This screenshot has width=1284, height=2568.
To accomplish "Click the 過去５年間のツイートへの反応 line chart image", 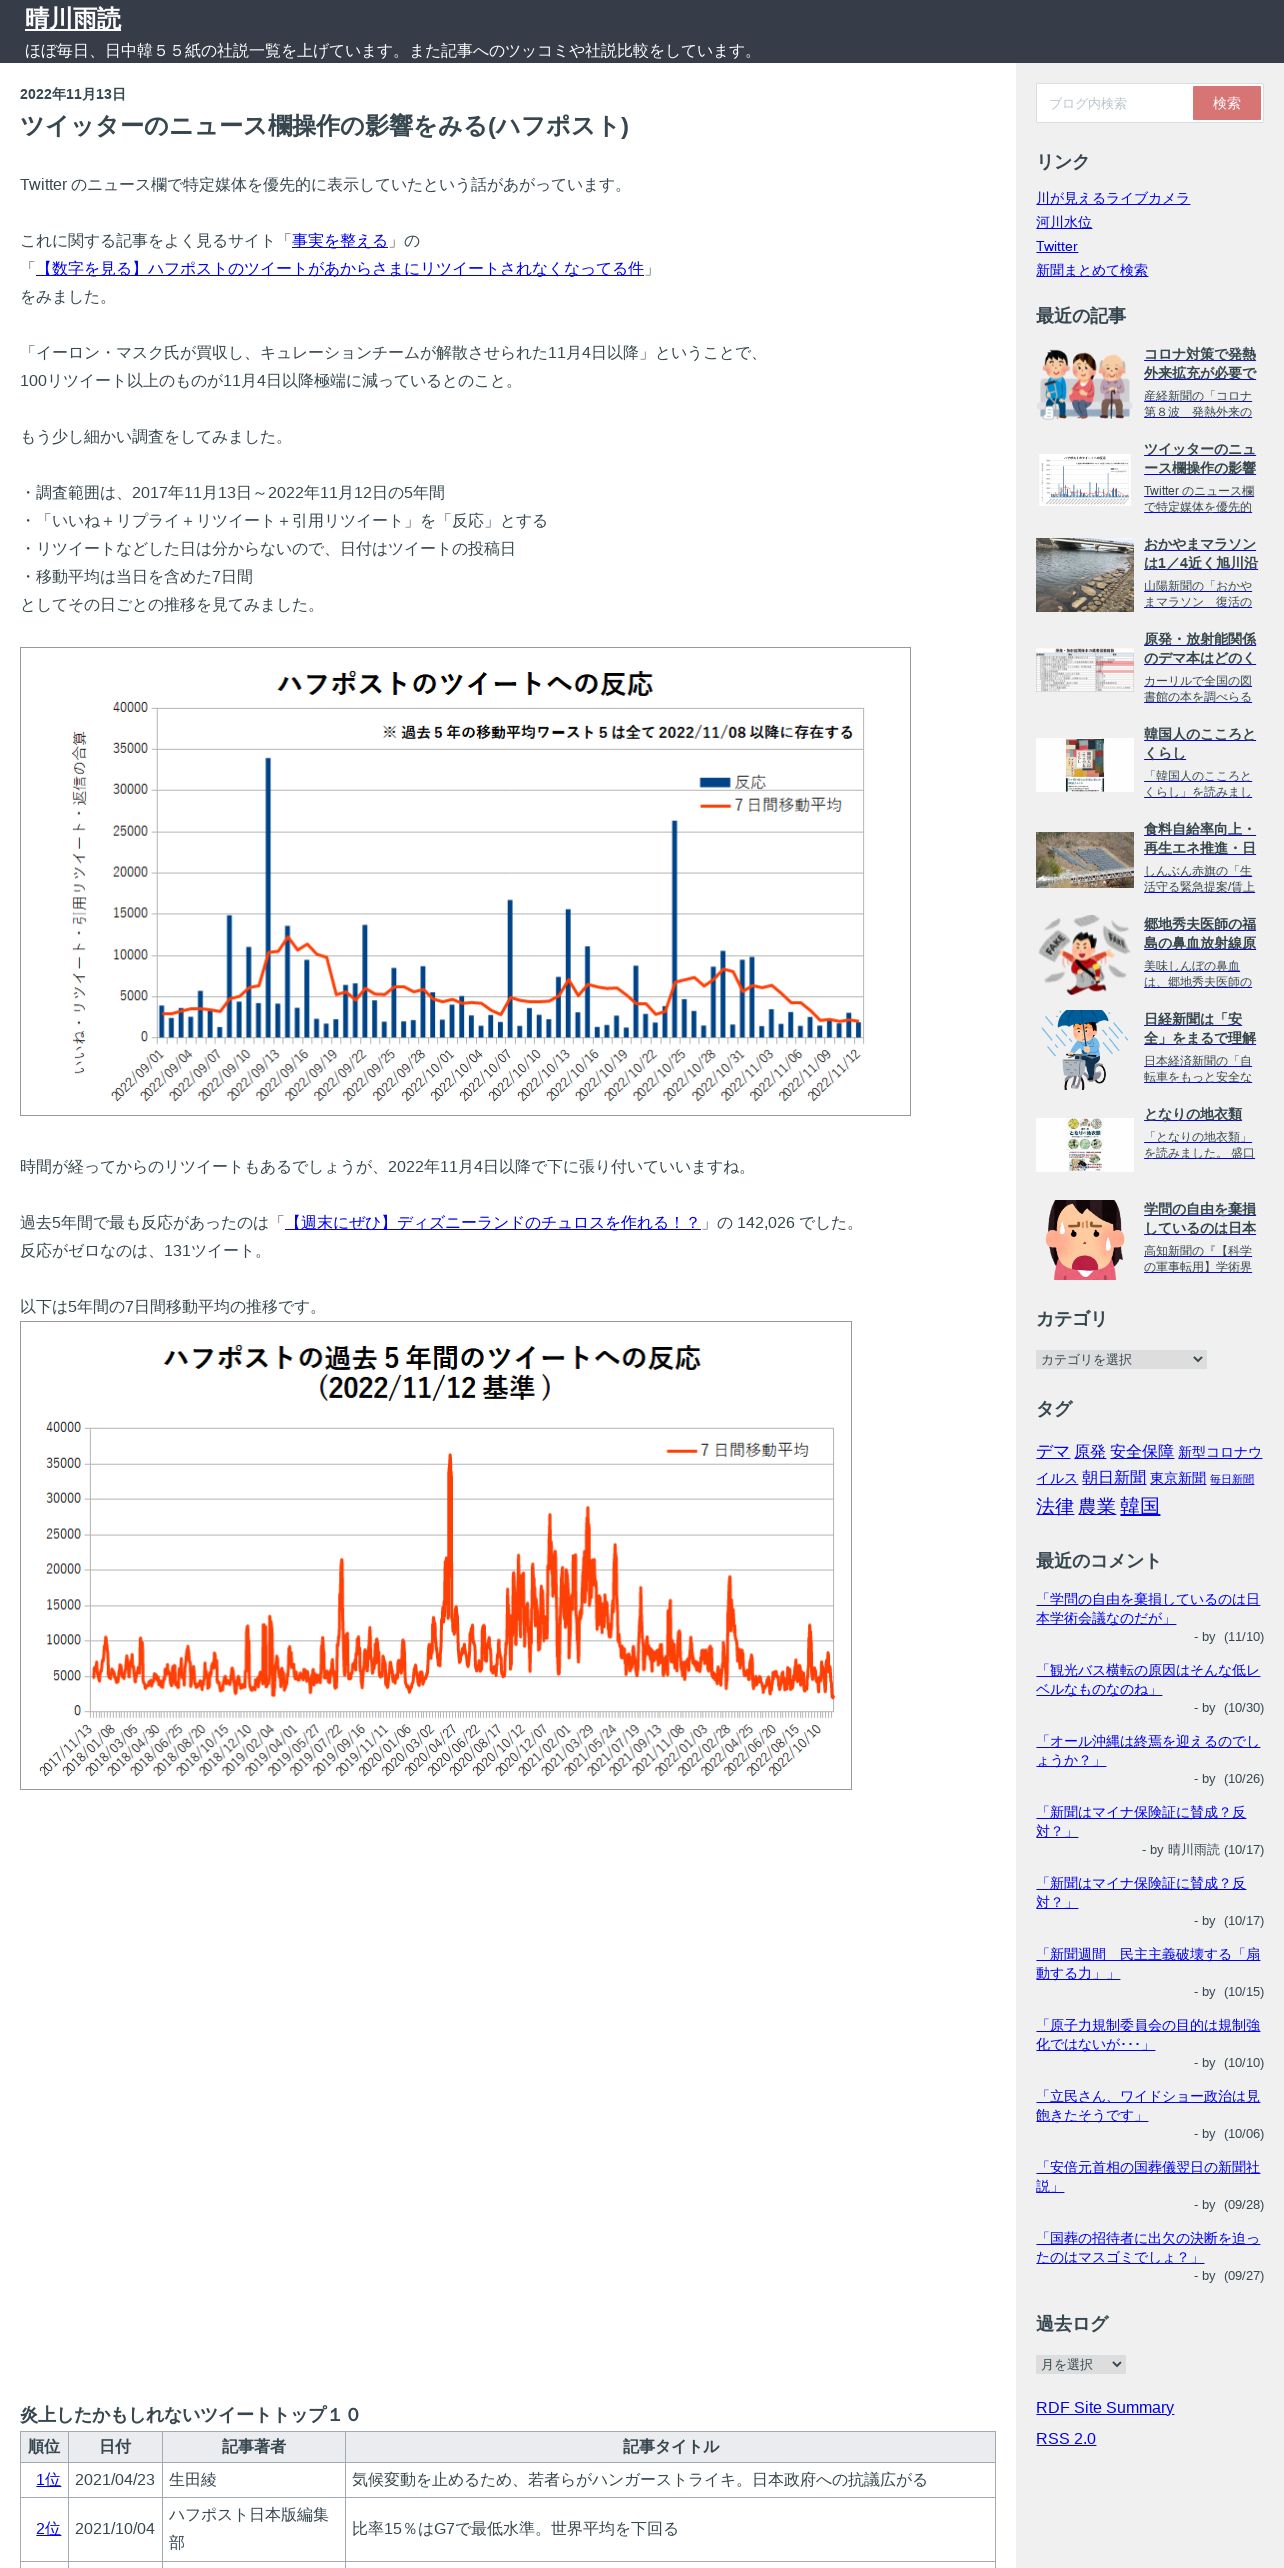I will click(x=436, y=1555).
